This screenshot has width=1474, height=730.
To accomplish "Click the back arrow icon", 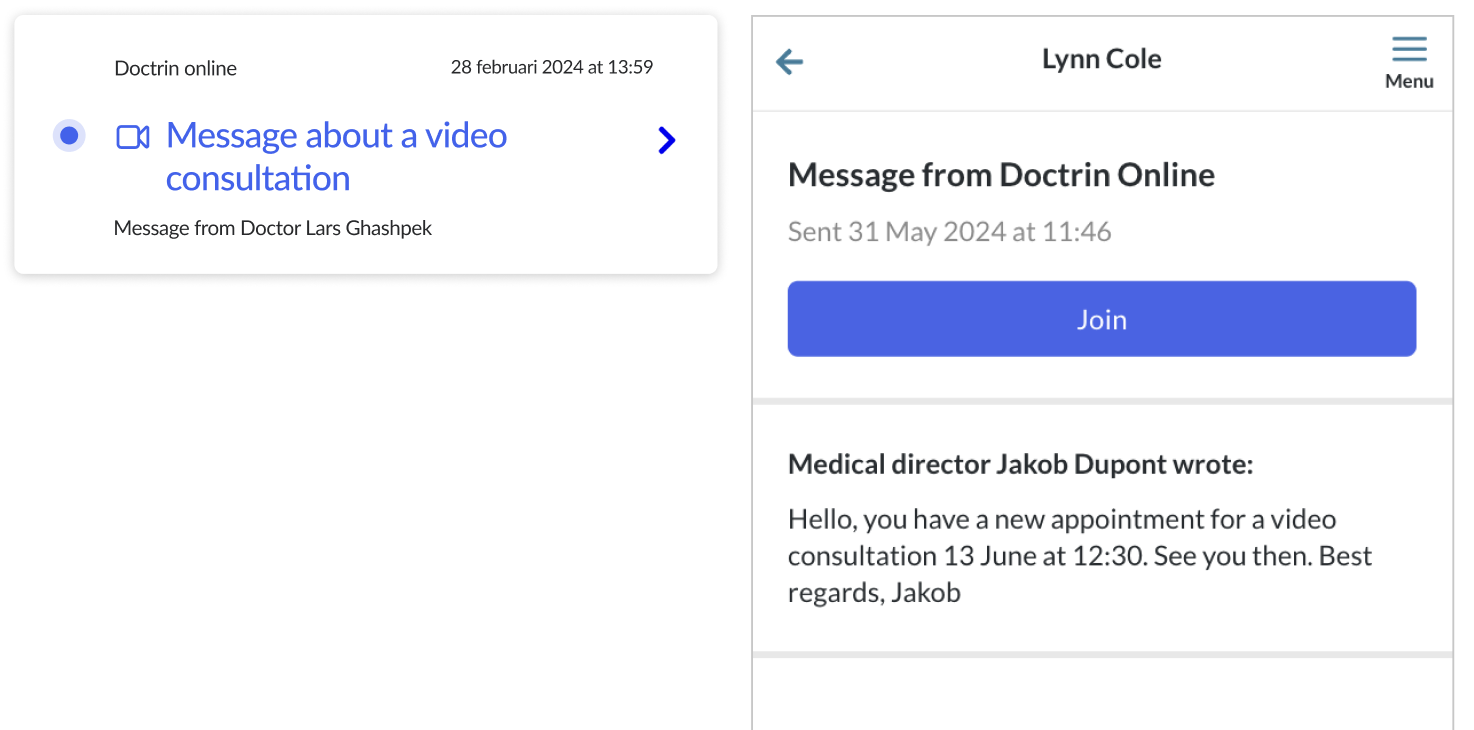I will [x=790, y=62].
